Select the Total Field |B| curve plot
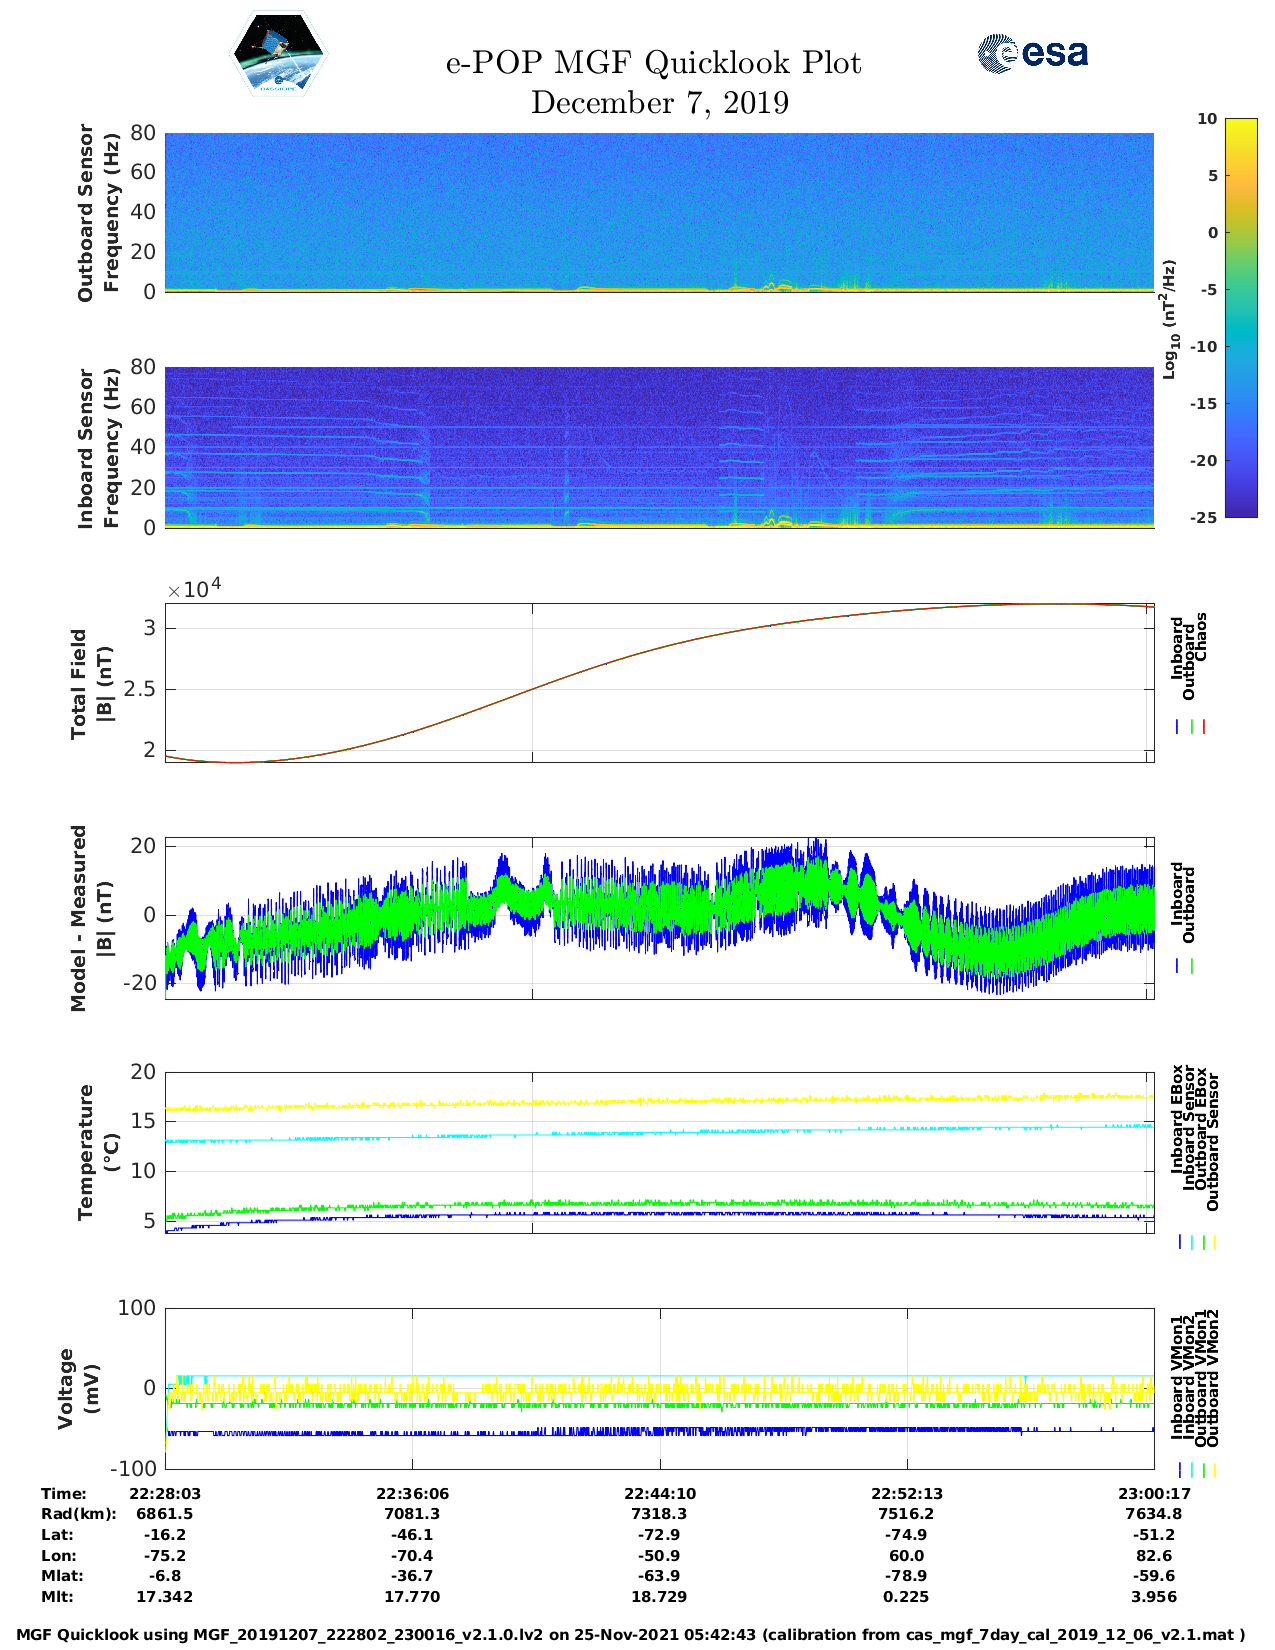This screenshot has width=1275, height=1650. (659, 683)
